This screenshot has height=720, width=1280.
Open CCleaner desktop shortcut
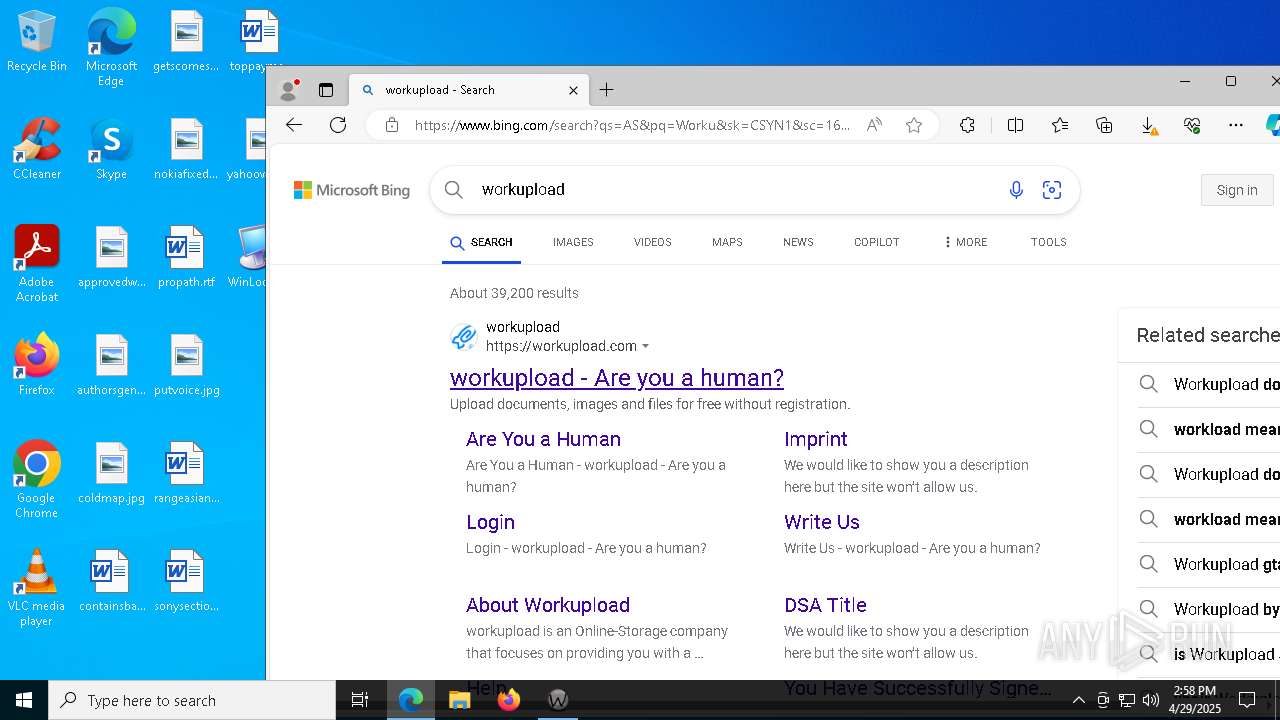[37, 150]
